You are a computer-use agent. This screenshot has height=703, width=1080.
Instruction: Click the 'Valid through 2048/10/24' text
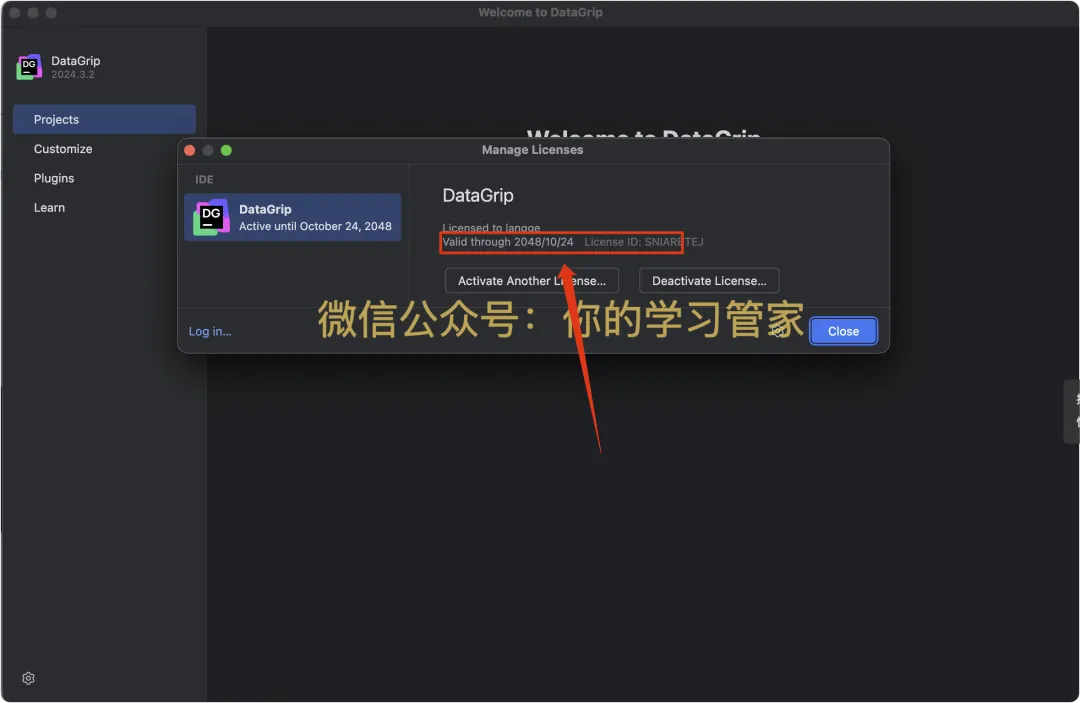508,242
